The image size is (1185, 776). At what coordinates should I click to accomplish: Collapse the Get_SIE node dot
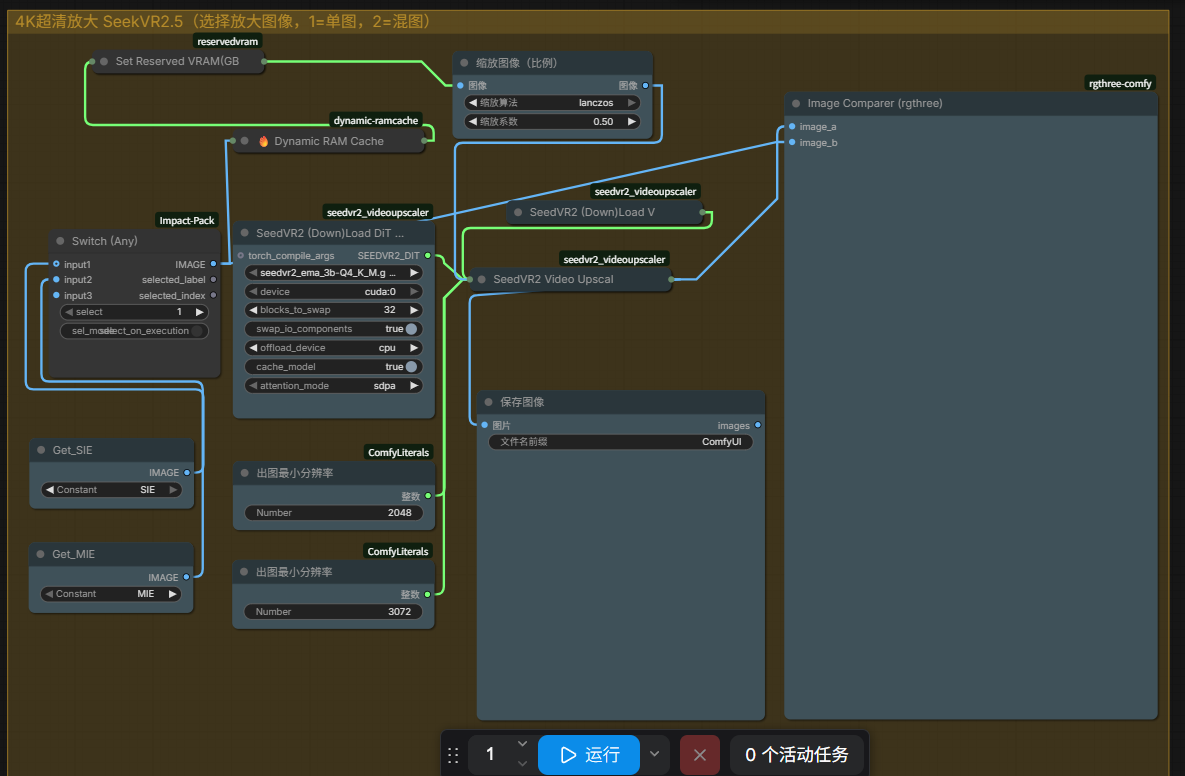tap(41, 450)
